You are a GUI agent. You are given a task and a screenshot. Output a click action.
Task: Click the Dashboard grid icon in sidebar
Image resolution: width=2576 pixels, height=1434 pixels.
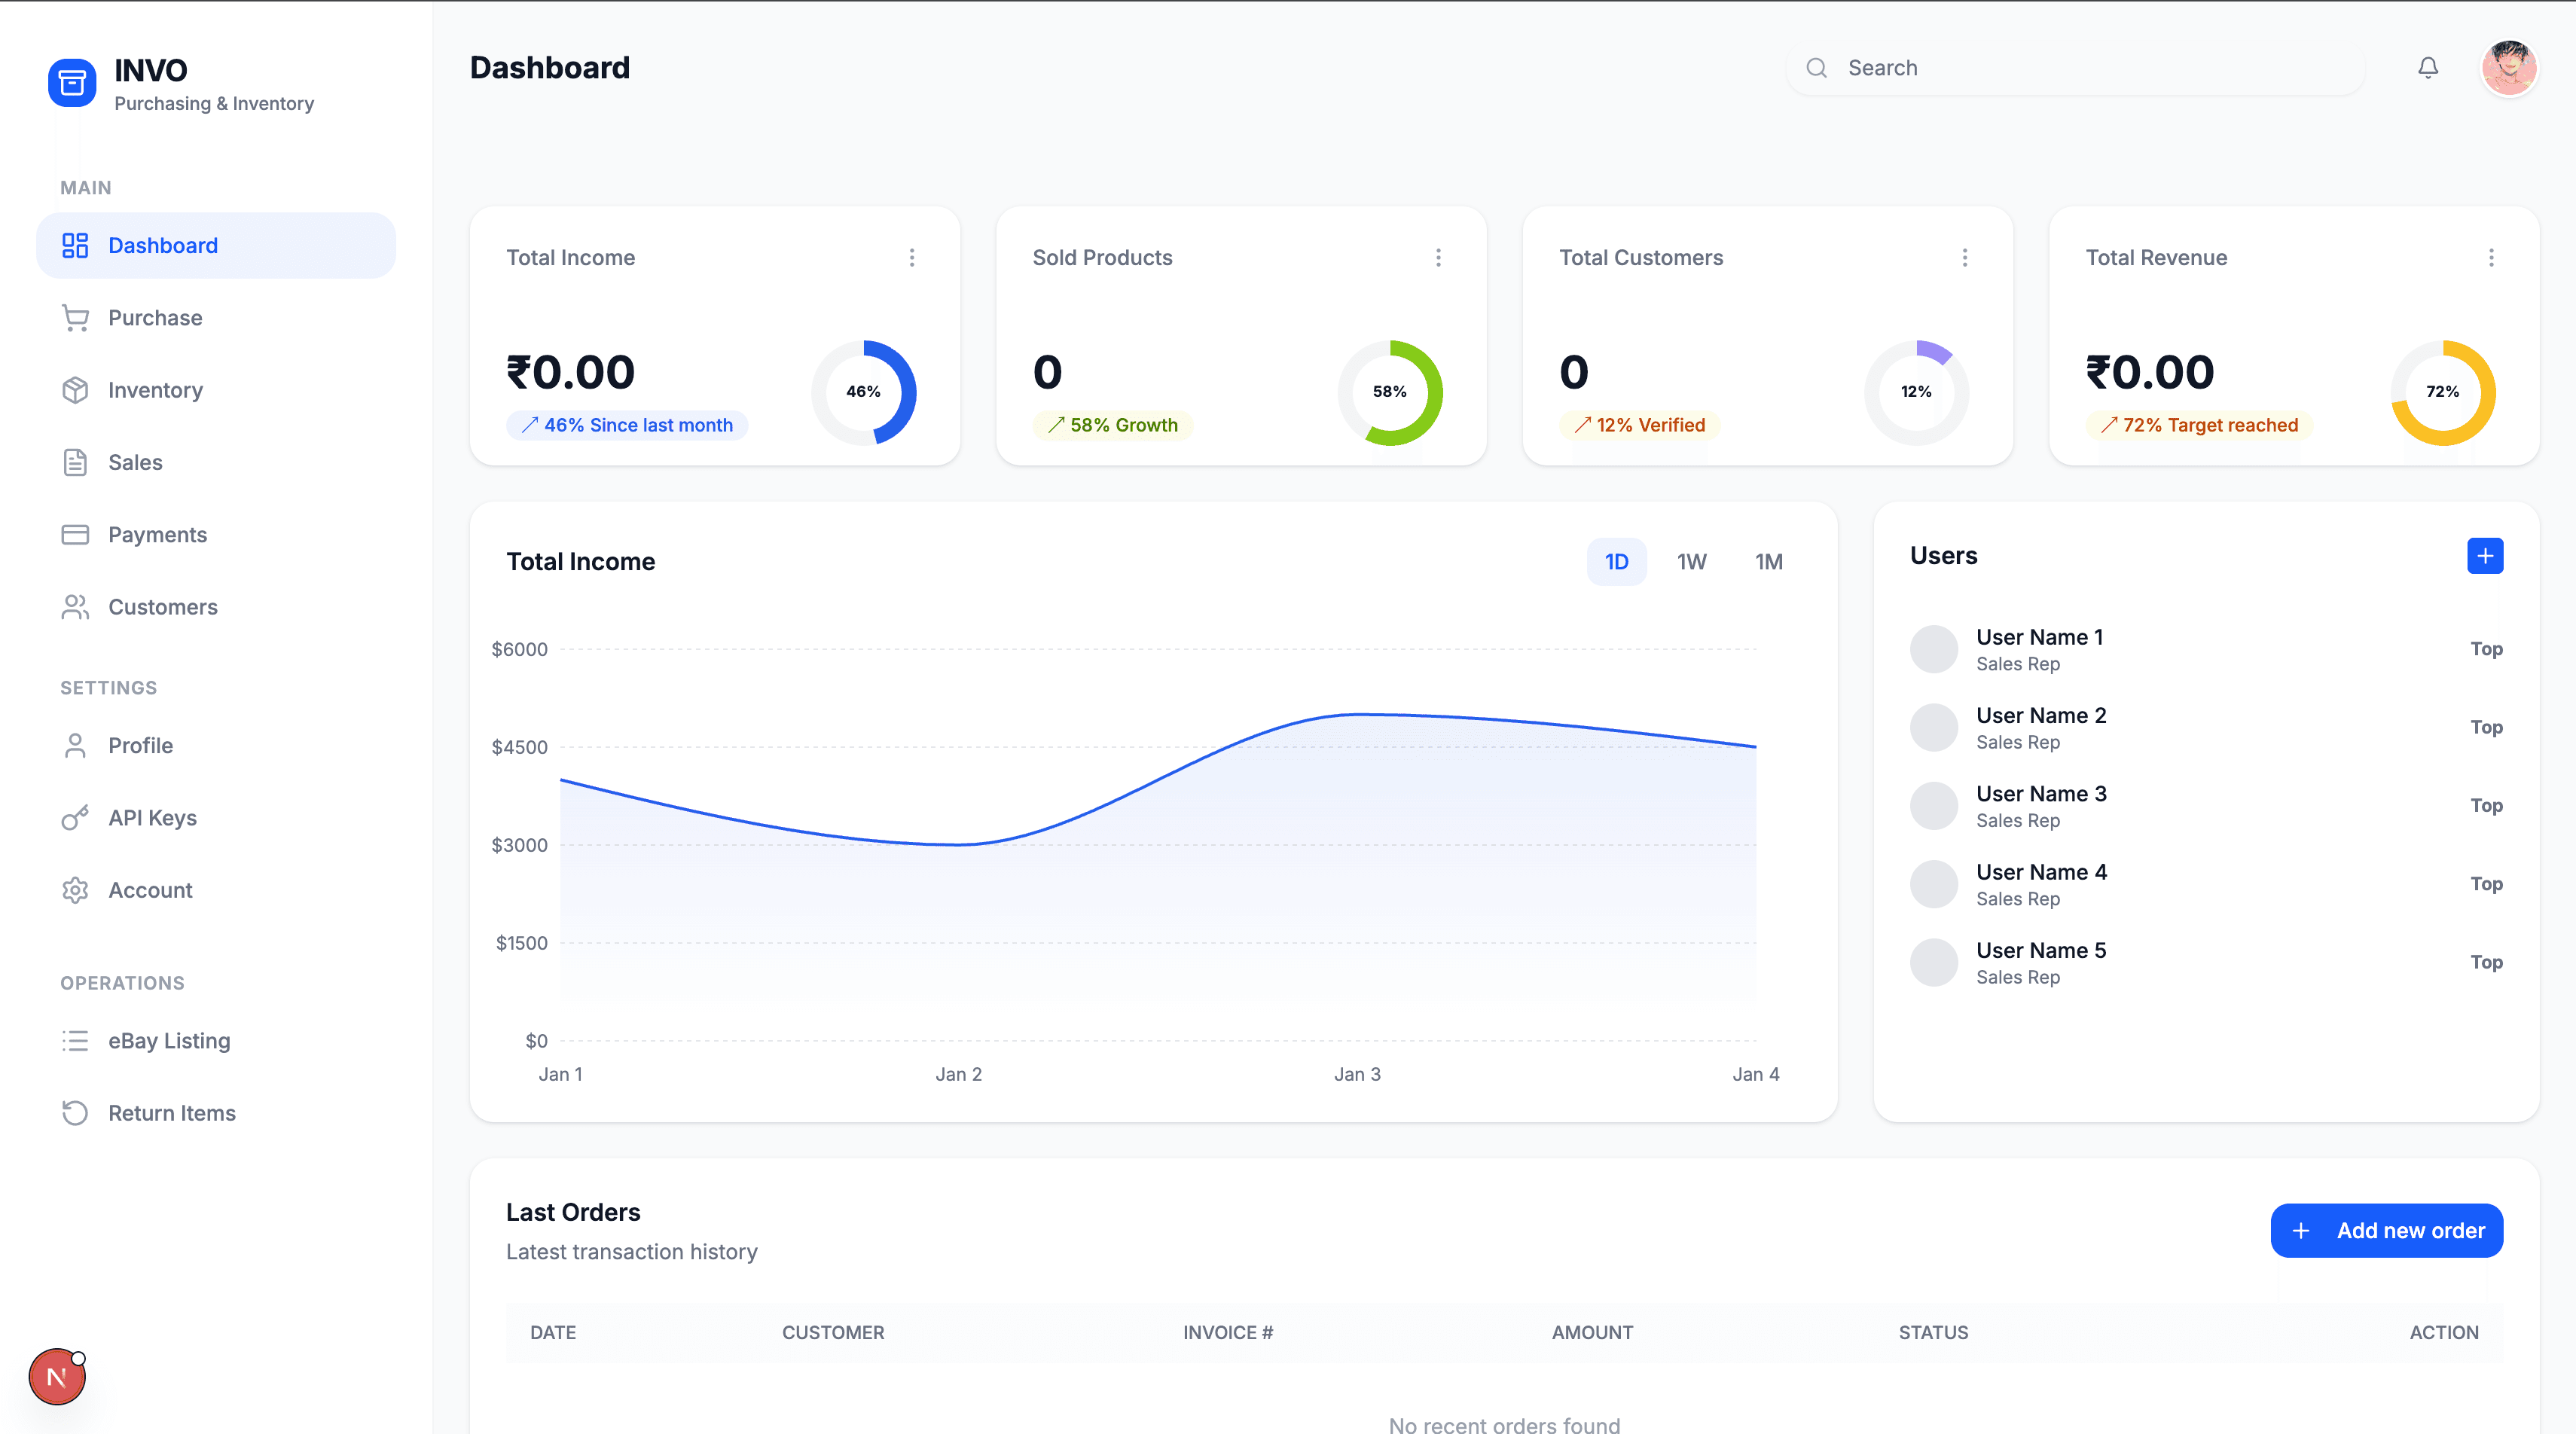click(x=75, y=245)
